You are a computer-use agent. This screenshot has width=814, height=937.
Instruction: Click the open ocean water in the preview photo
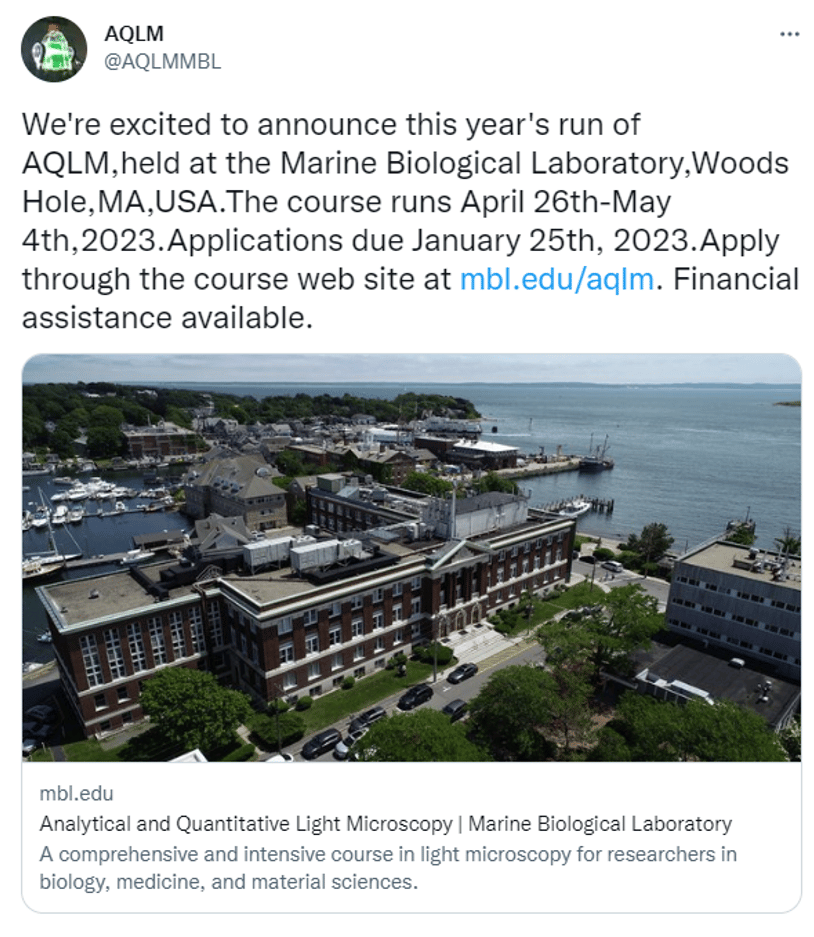tap(660, 440)
